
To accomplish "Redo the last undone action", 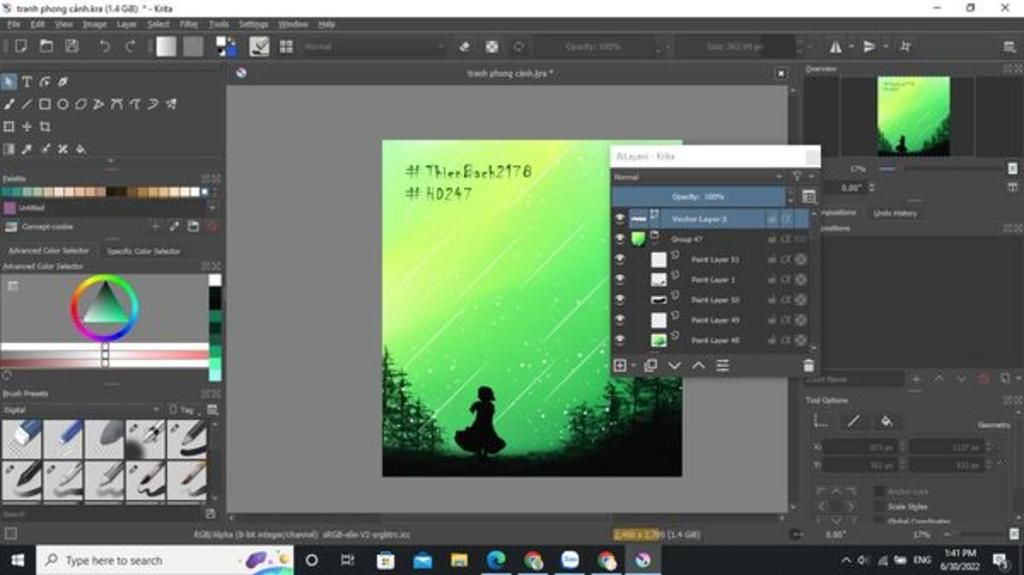I will [130, 46].
